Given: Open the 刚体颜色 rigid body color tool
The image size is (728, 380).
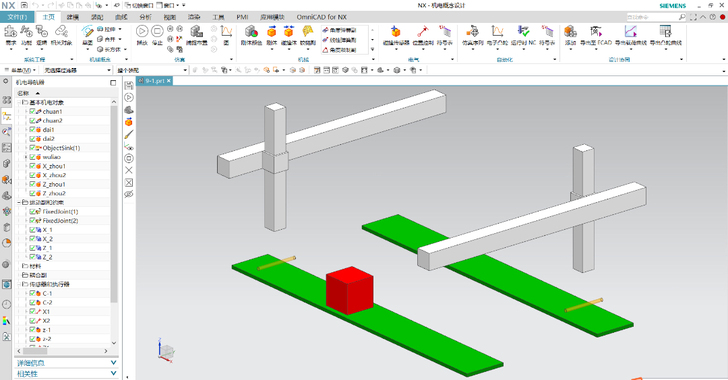Looking at the screenshot, I should pyautogui.click(x=251, y=35).
